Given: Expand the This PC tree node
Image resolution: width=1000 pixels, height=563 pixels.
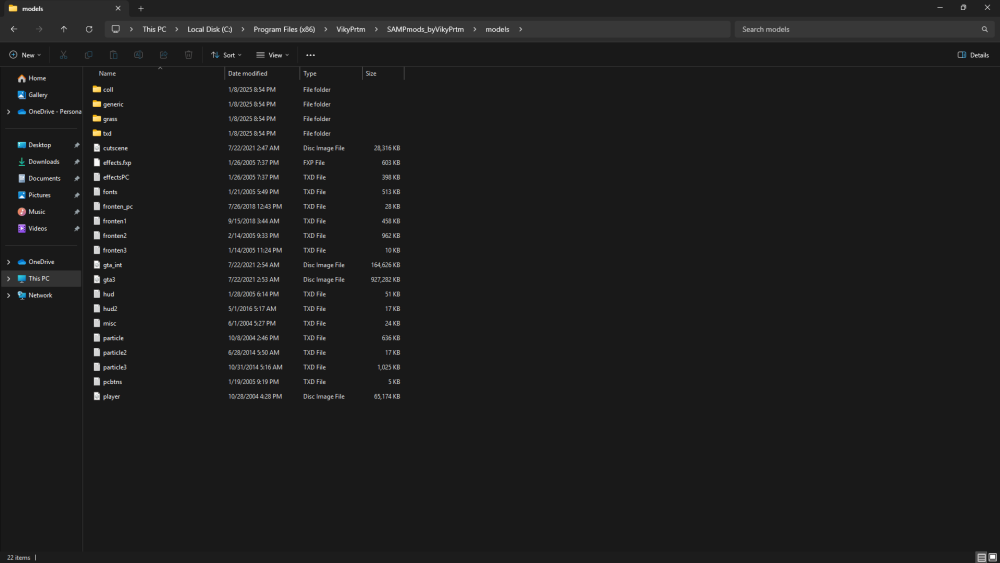Looking at the screenshot, I should pos(8,279).
